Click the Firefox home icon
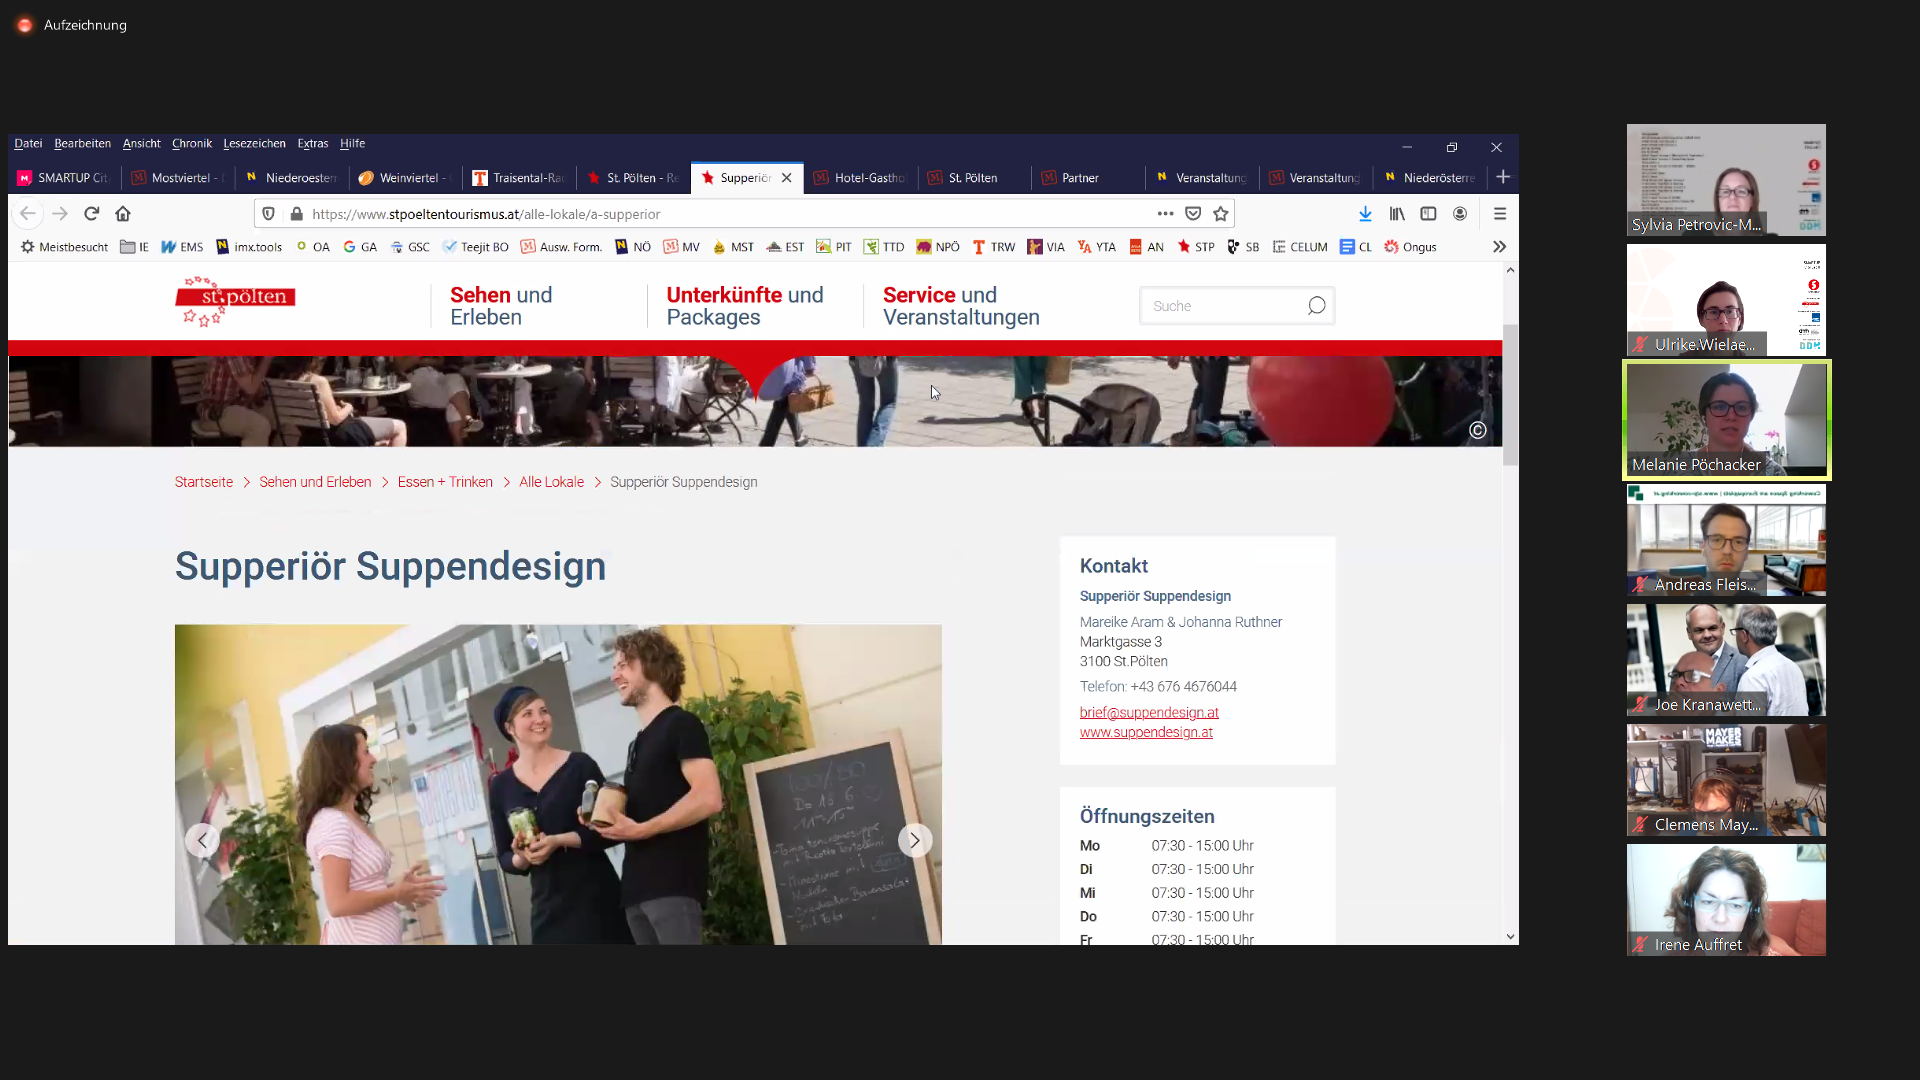 click(x=123, y=214)
